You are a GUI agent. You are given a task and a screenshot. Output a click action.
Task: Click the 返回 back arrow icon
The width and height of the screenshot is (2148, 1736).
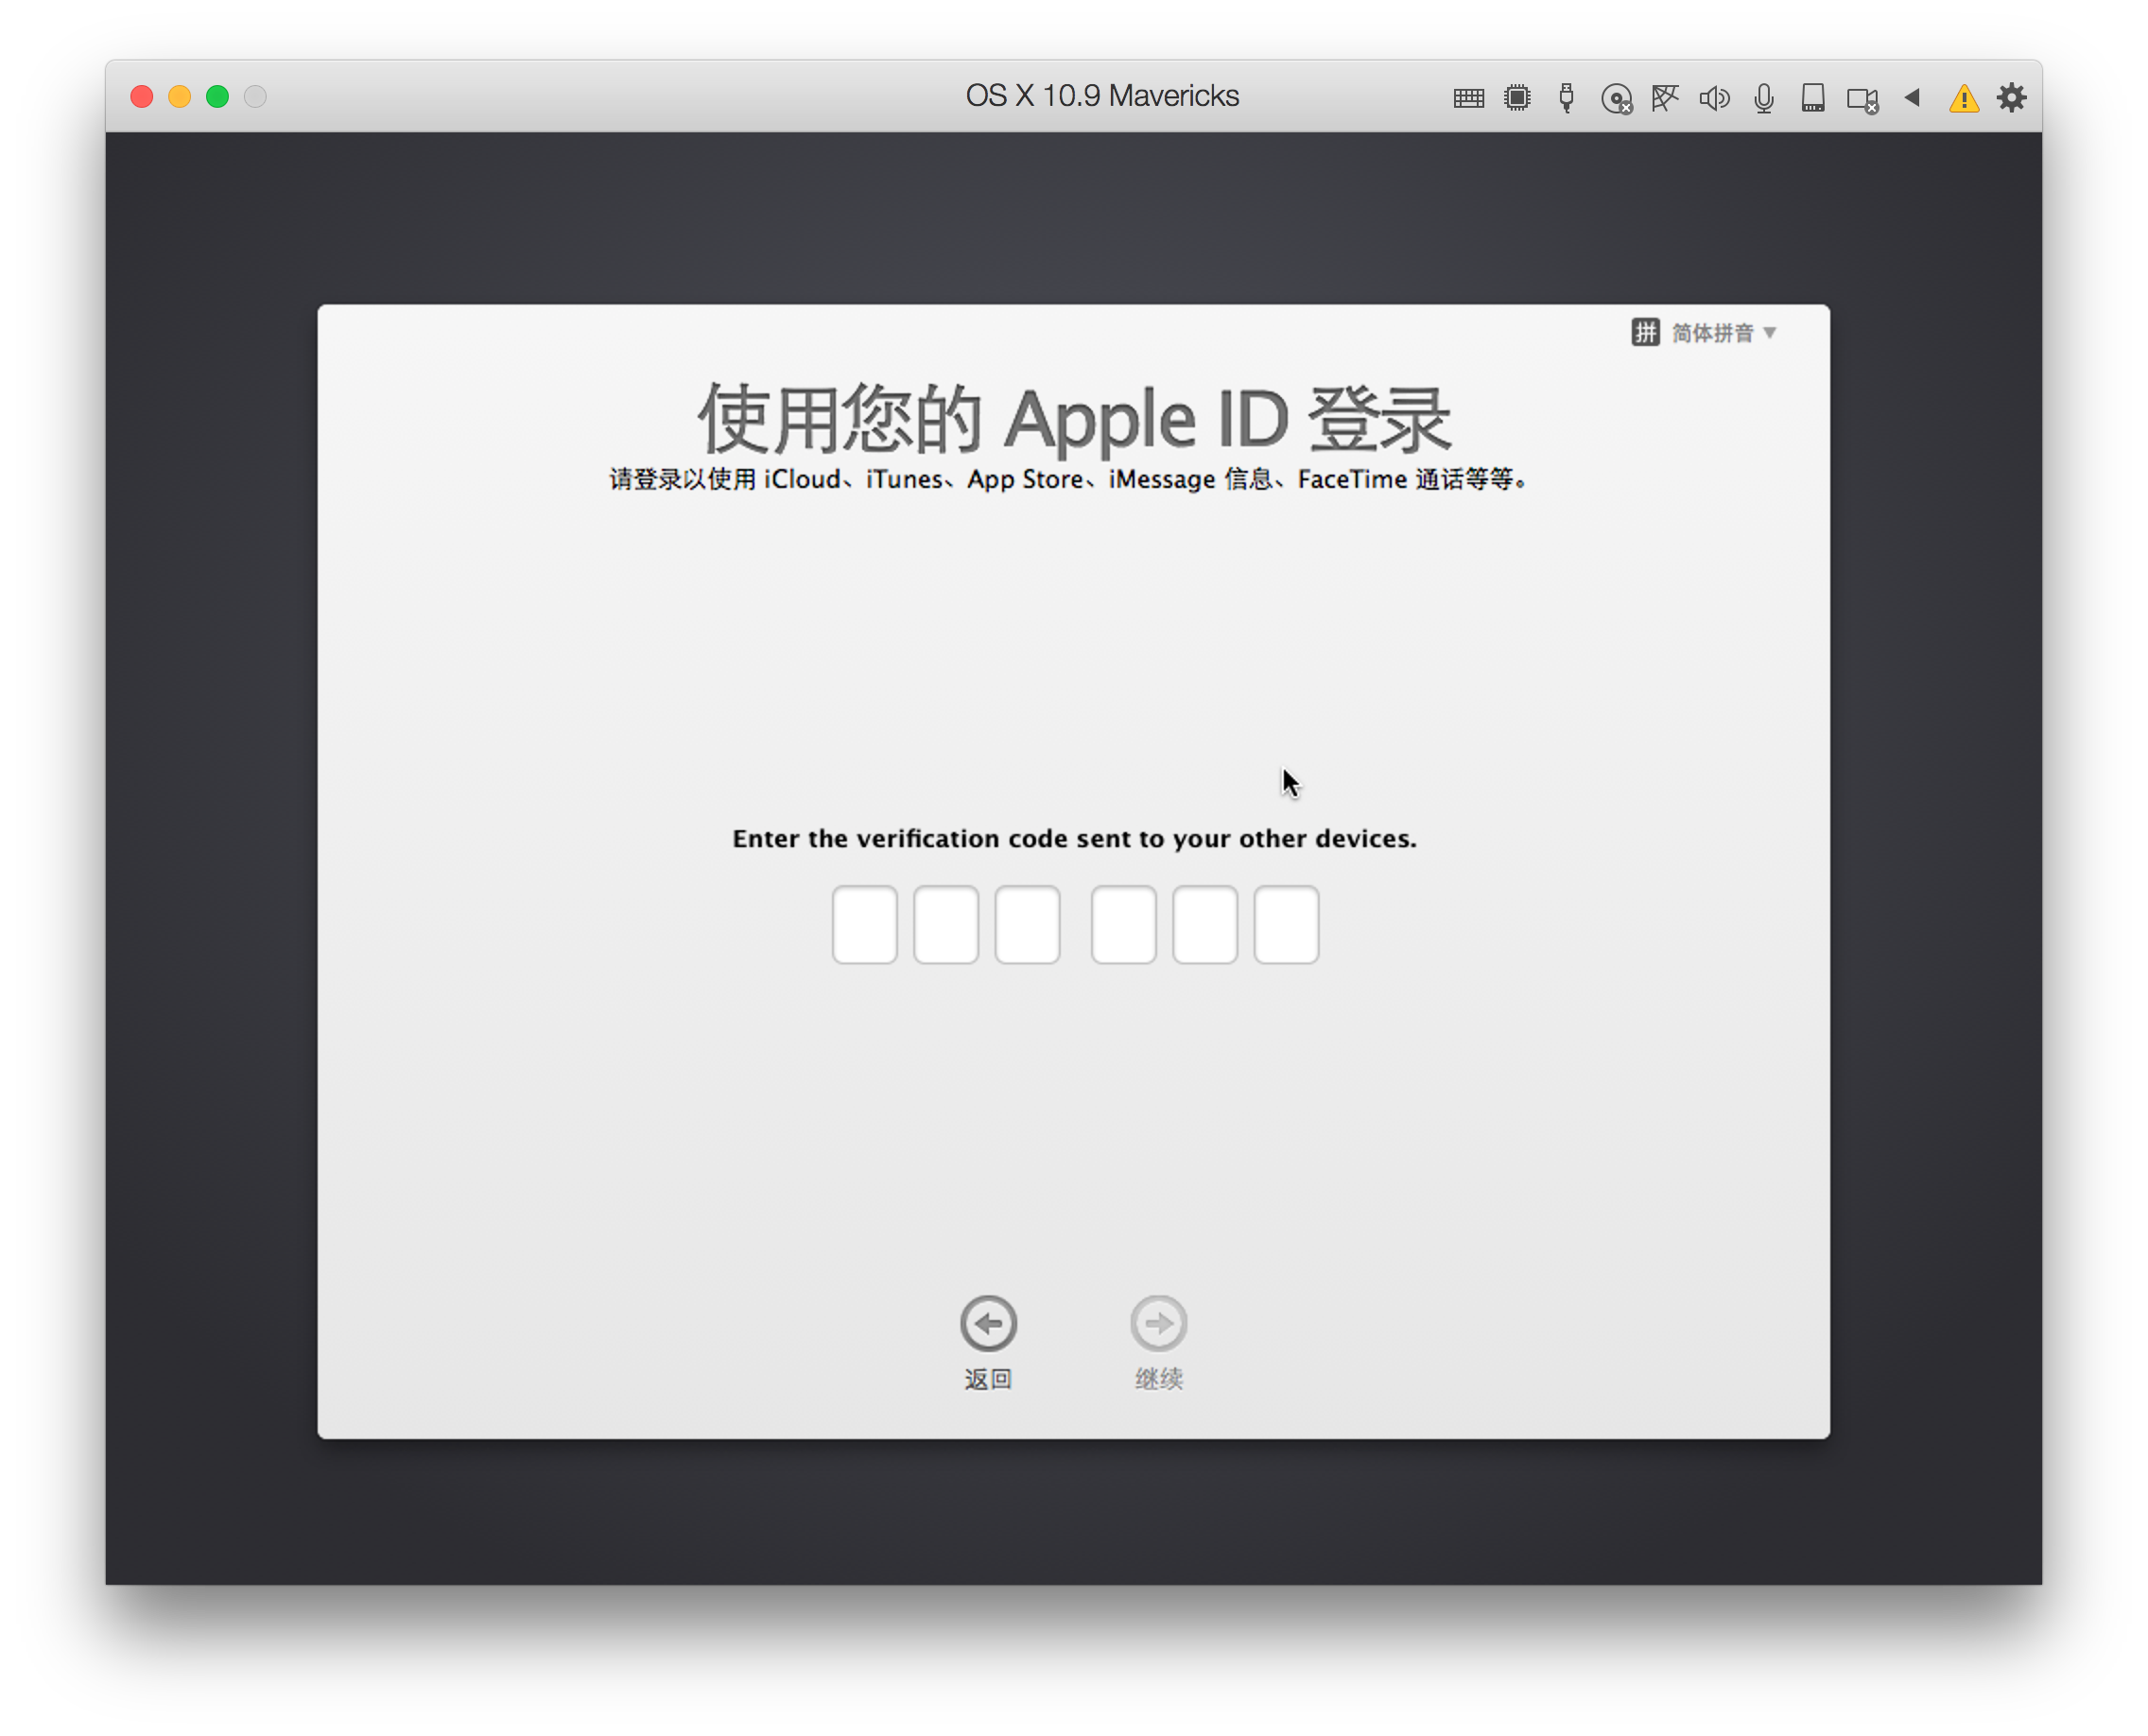(x=988, y=1322)
